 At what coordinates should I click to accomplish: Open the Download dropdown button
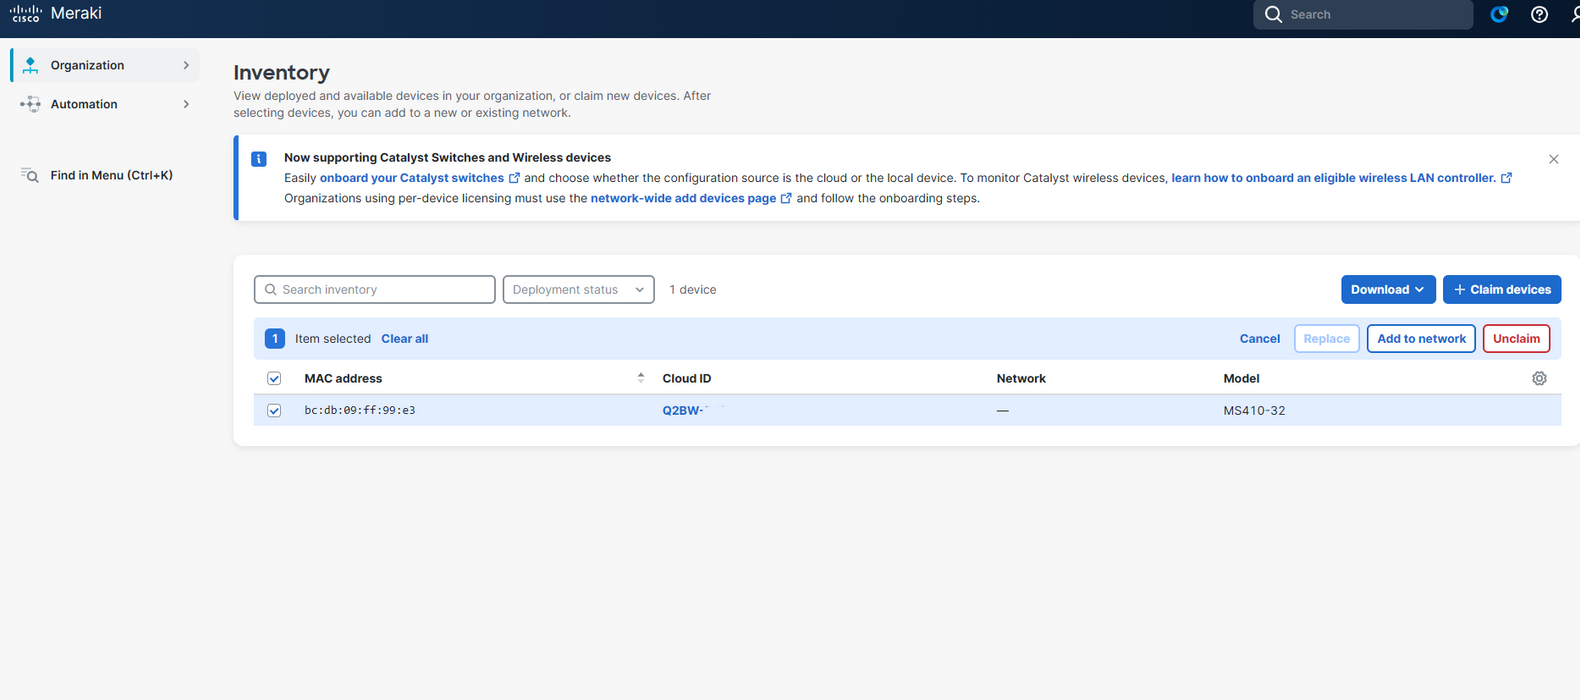pyautogui.click(x=1388, y=290)
